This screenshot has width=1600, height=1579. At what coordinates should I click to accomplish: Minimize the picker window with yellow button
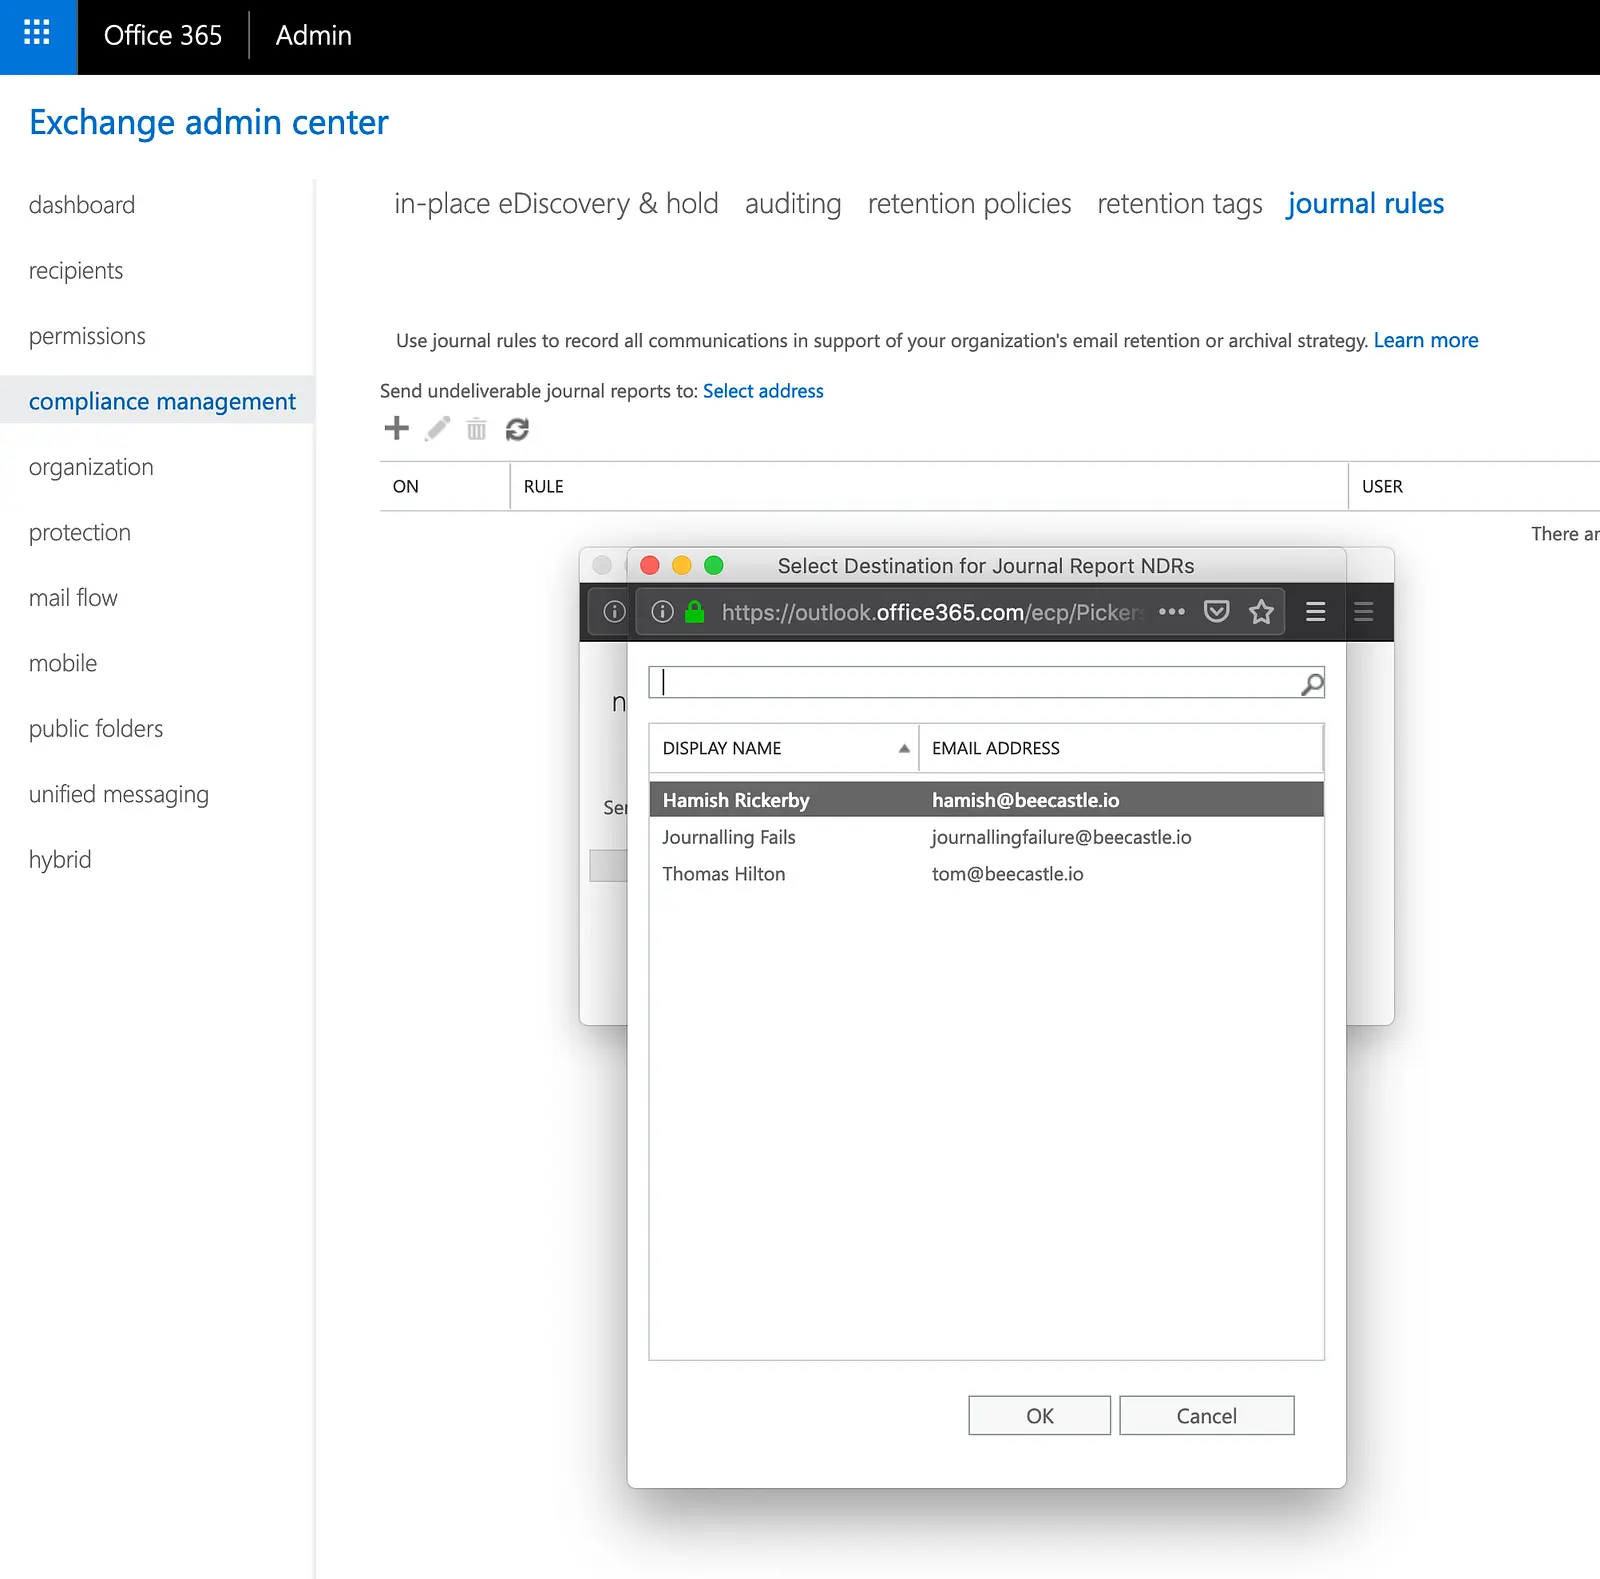pyautogui.click(x=682, y=566)
